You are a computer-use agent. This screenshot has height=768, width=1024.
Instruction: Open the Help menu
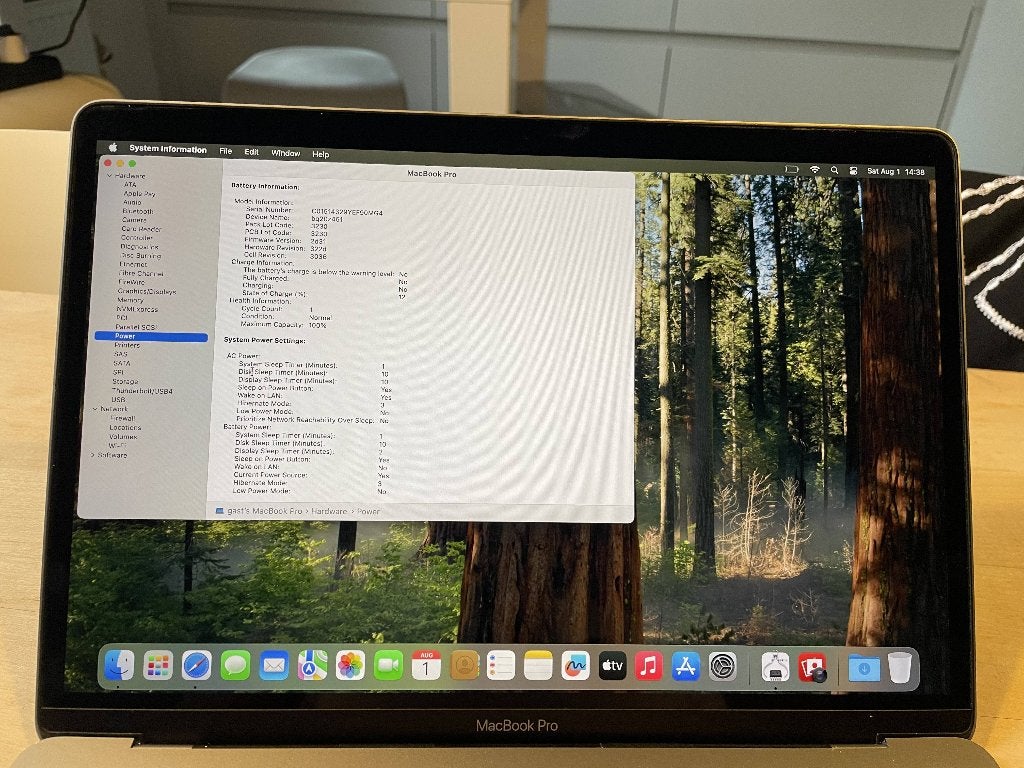click(321, 154)
